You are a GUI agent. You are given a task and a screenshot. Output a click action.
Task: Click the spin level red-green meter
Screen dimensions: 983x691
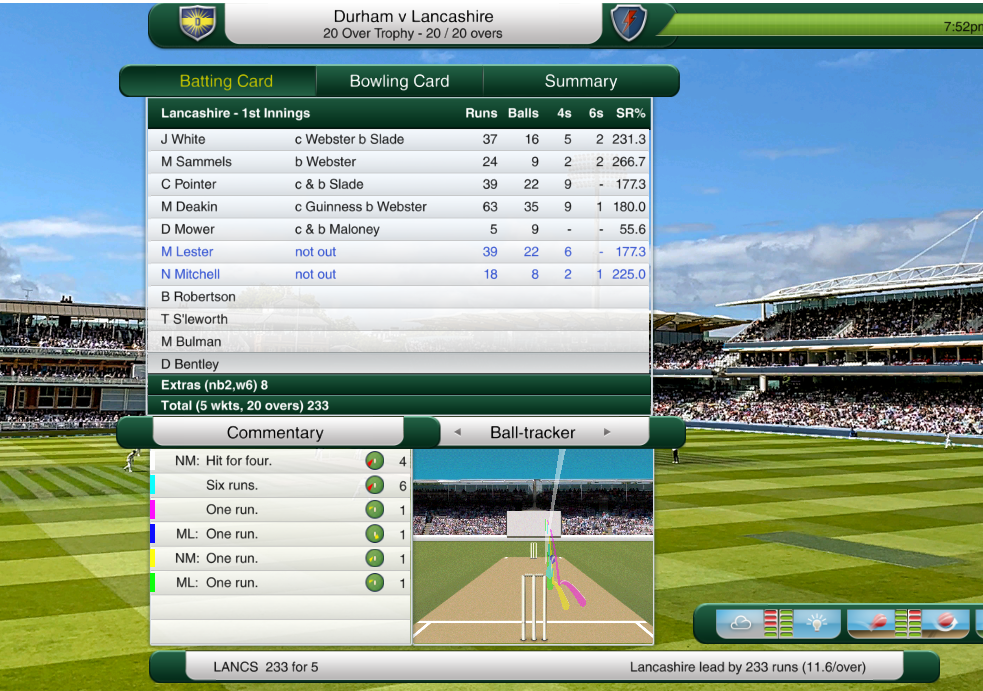(x=915, y=623)
